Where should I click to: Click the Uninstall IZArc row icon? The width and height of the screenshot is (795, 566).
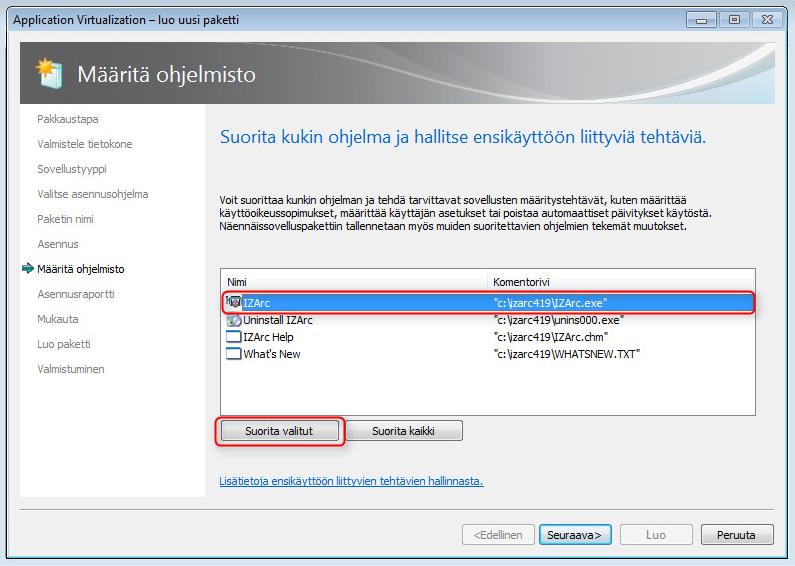tap(234, 320)
